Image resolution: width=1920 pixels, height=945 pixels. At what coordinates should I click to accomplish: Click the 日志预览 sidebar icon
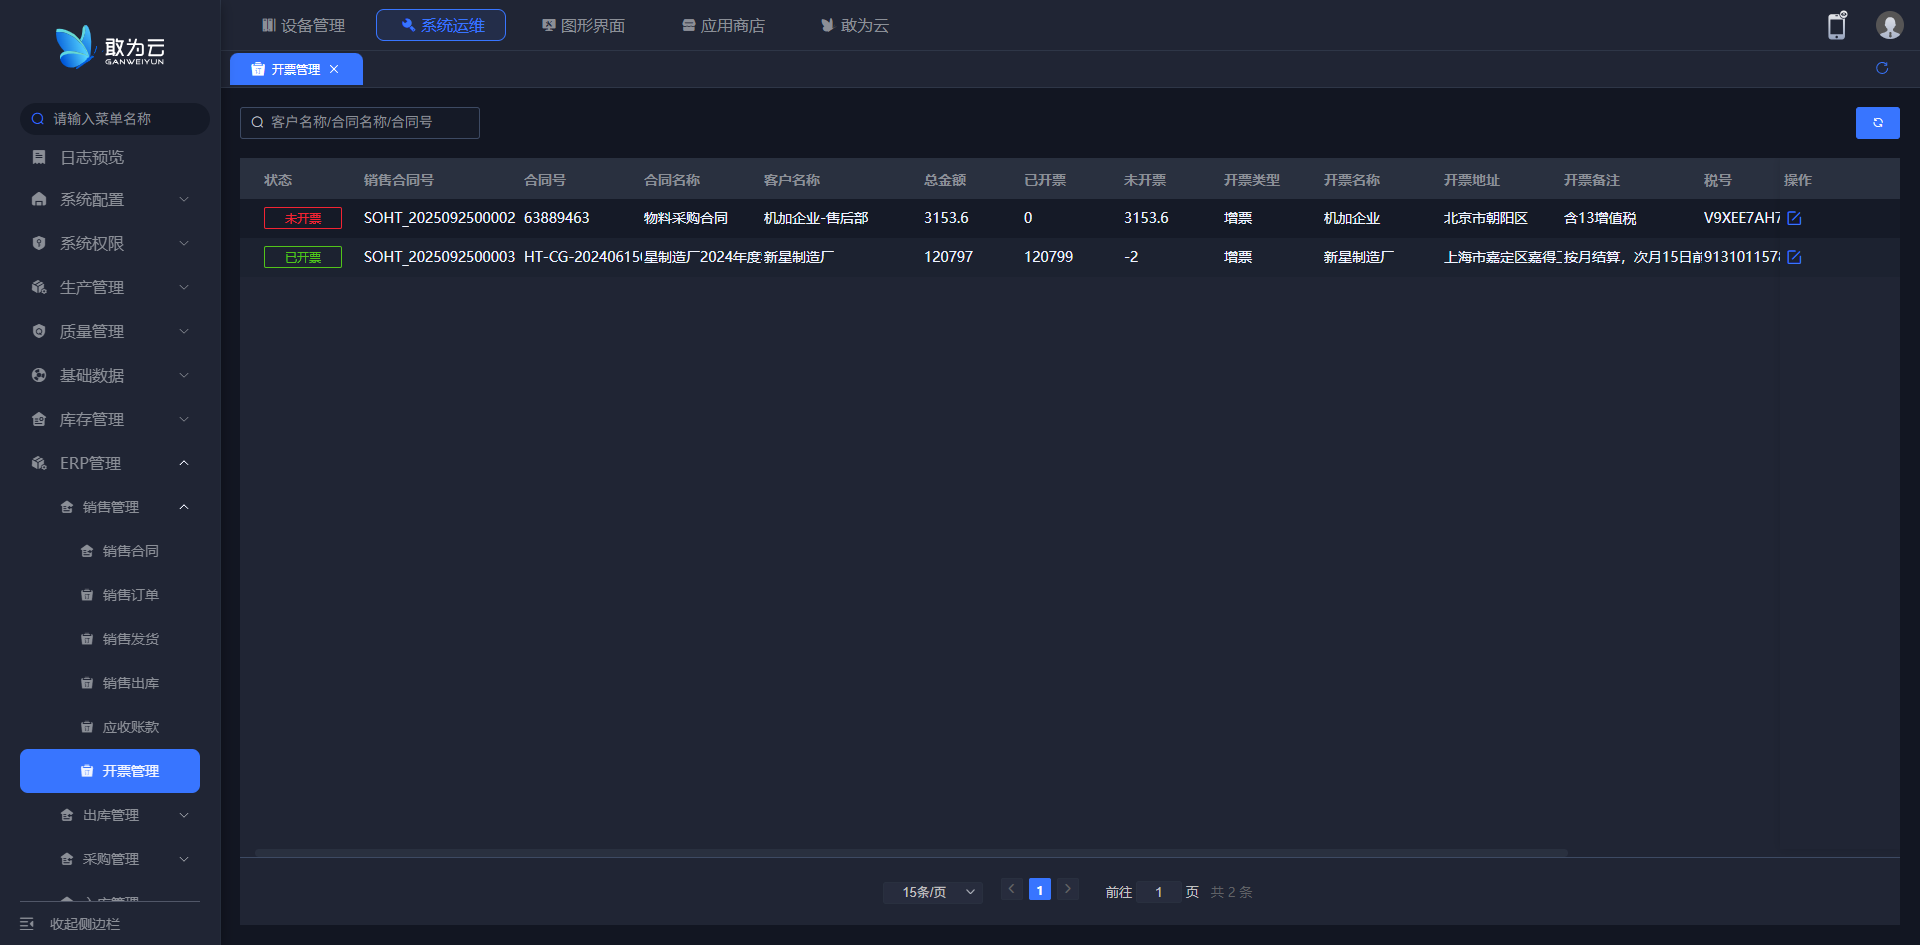[x=39, y=157]
